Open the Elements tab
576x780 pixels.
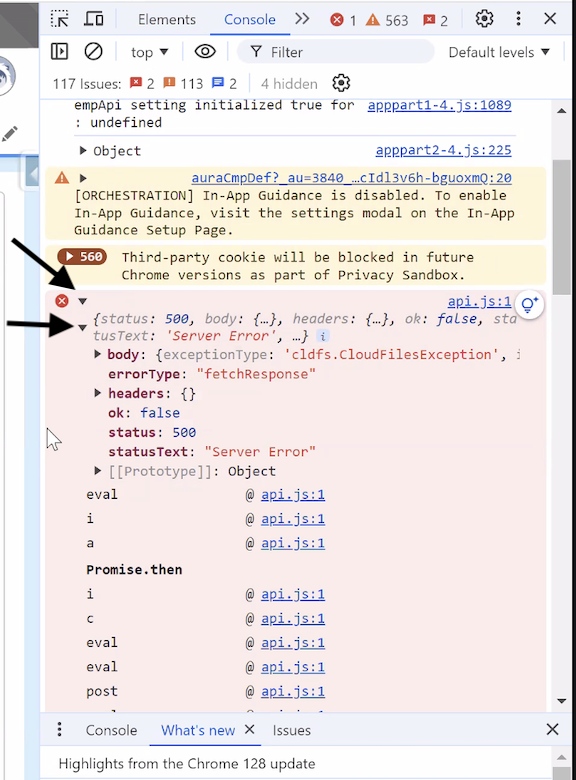[x=167, y=19]
